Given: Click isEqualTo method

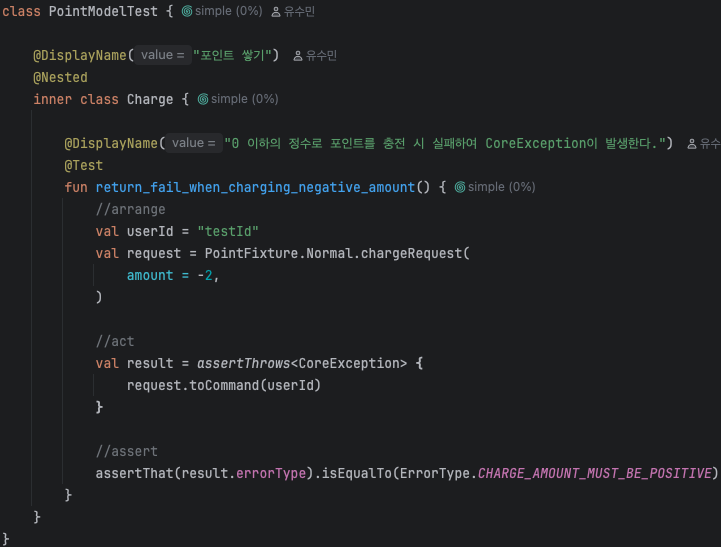Looking at the screenshot, I should click(x=357, y=473).
